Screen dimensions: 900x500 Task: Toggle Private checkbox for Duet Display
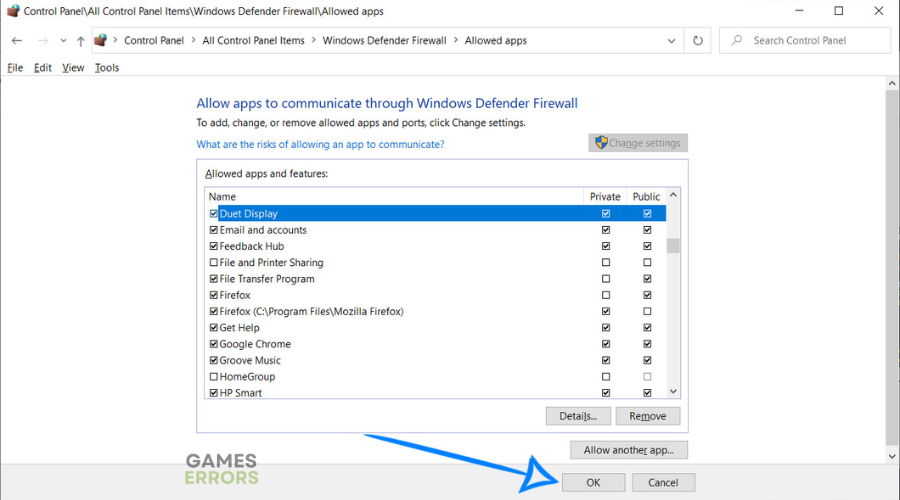[606, 214]
